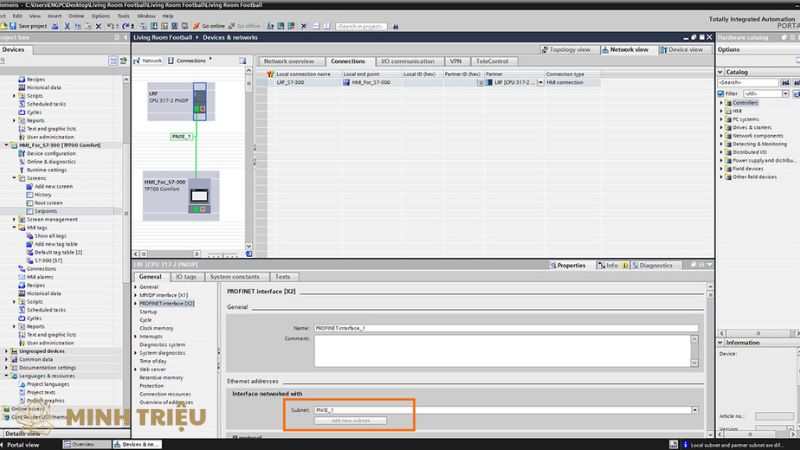This screenshot has width=800, height=450.
Task: Open the Network overview tab
Action: coord(288,61)
